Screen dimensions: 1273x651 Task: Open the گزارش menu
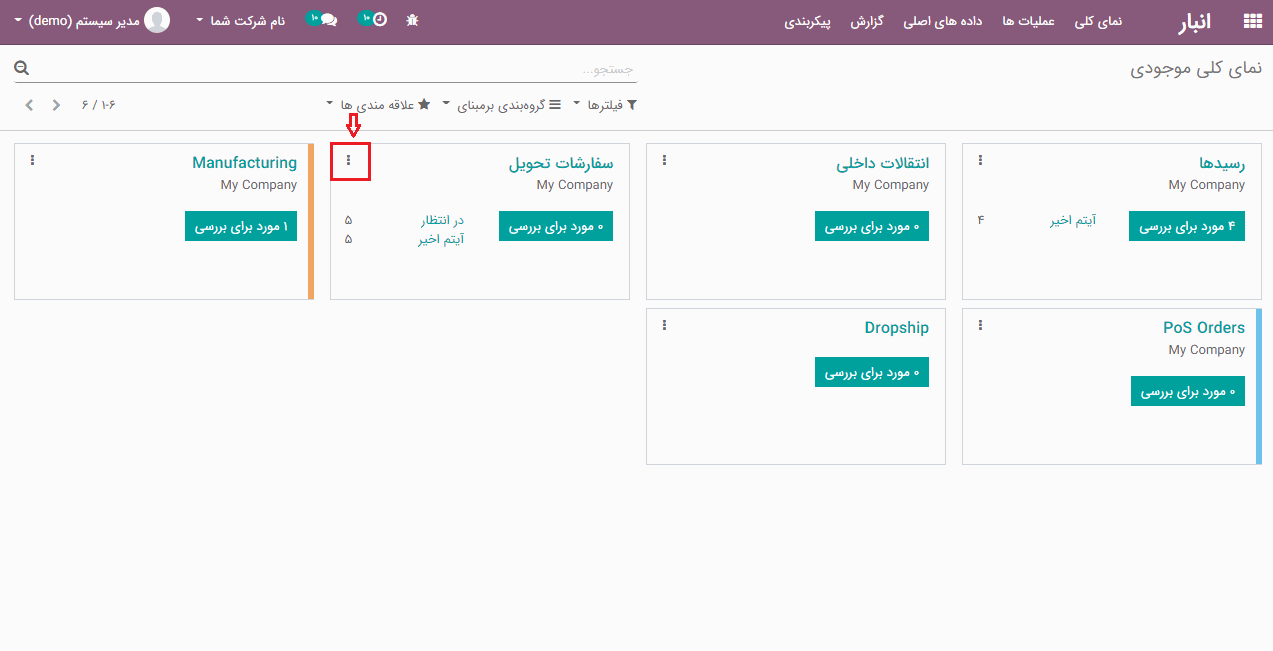pos(867,21)
